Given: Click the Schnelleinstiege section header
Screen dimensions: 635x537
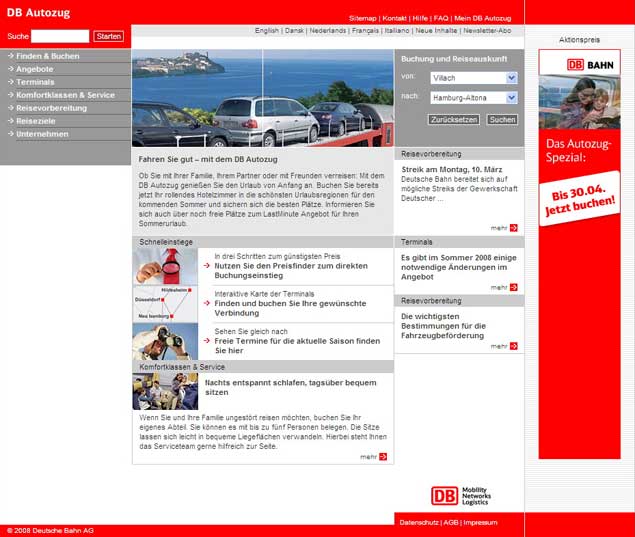Looking at the screenshot, I should tap(263, 242).
